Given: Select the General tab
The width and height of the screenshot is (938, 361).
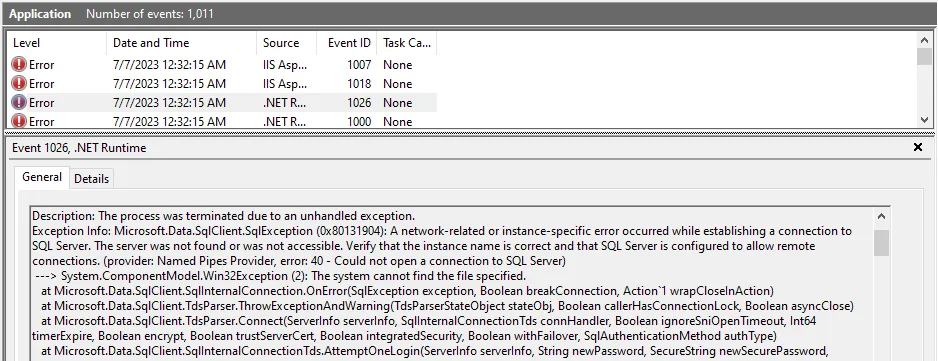Looking at the screenshot, I should click(x=42, y=177).
